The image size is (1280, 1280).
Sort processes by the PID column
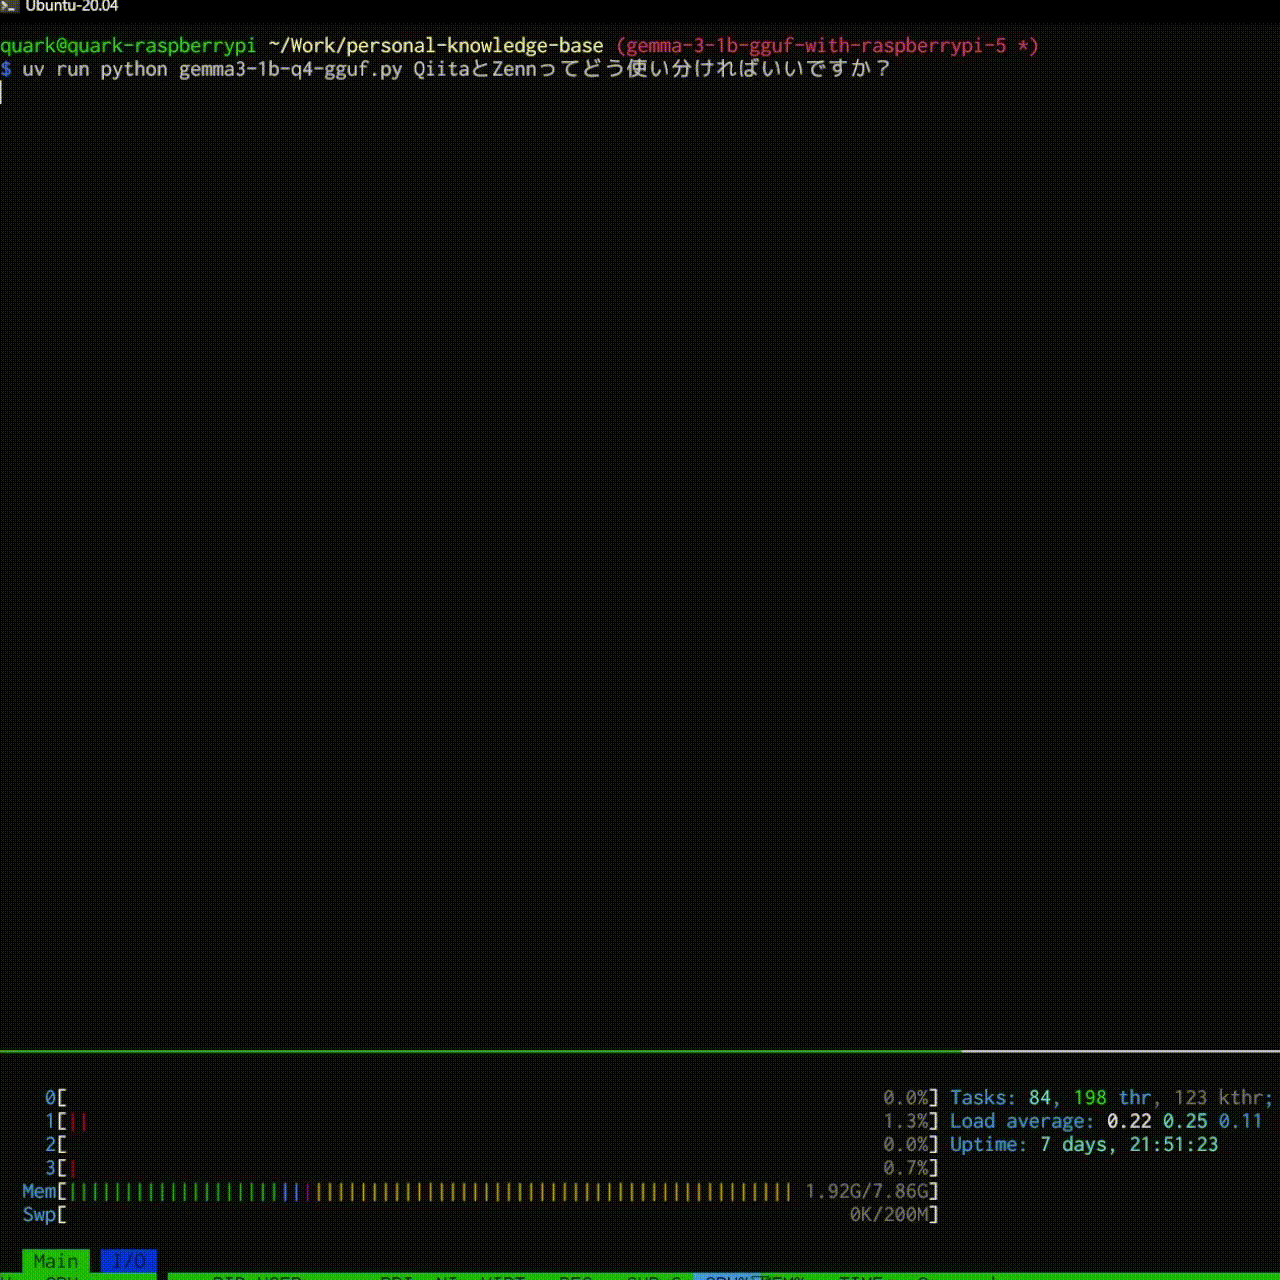pos(228,1277)
